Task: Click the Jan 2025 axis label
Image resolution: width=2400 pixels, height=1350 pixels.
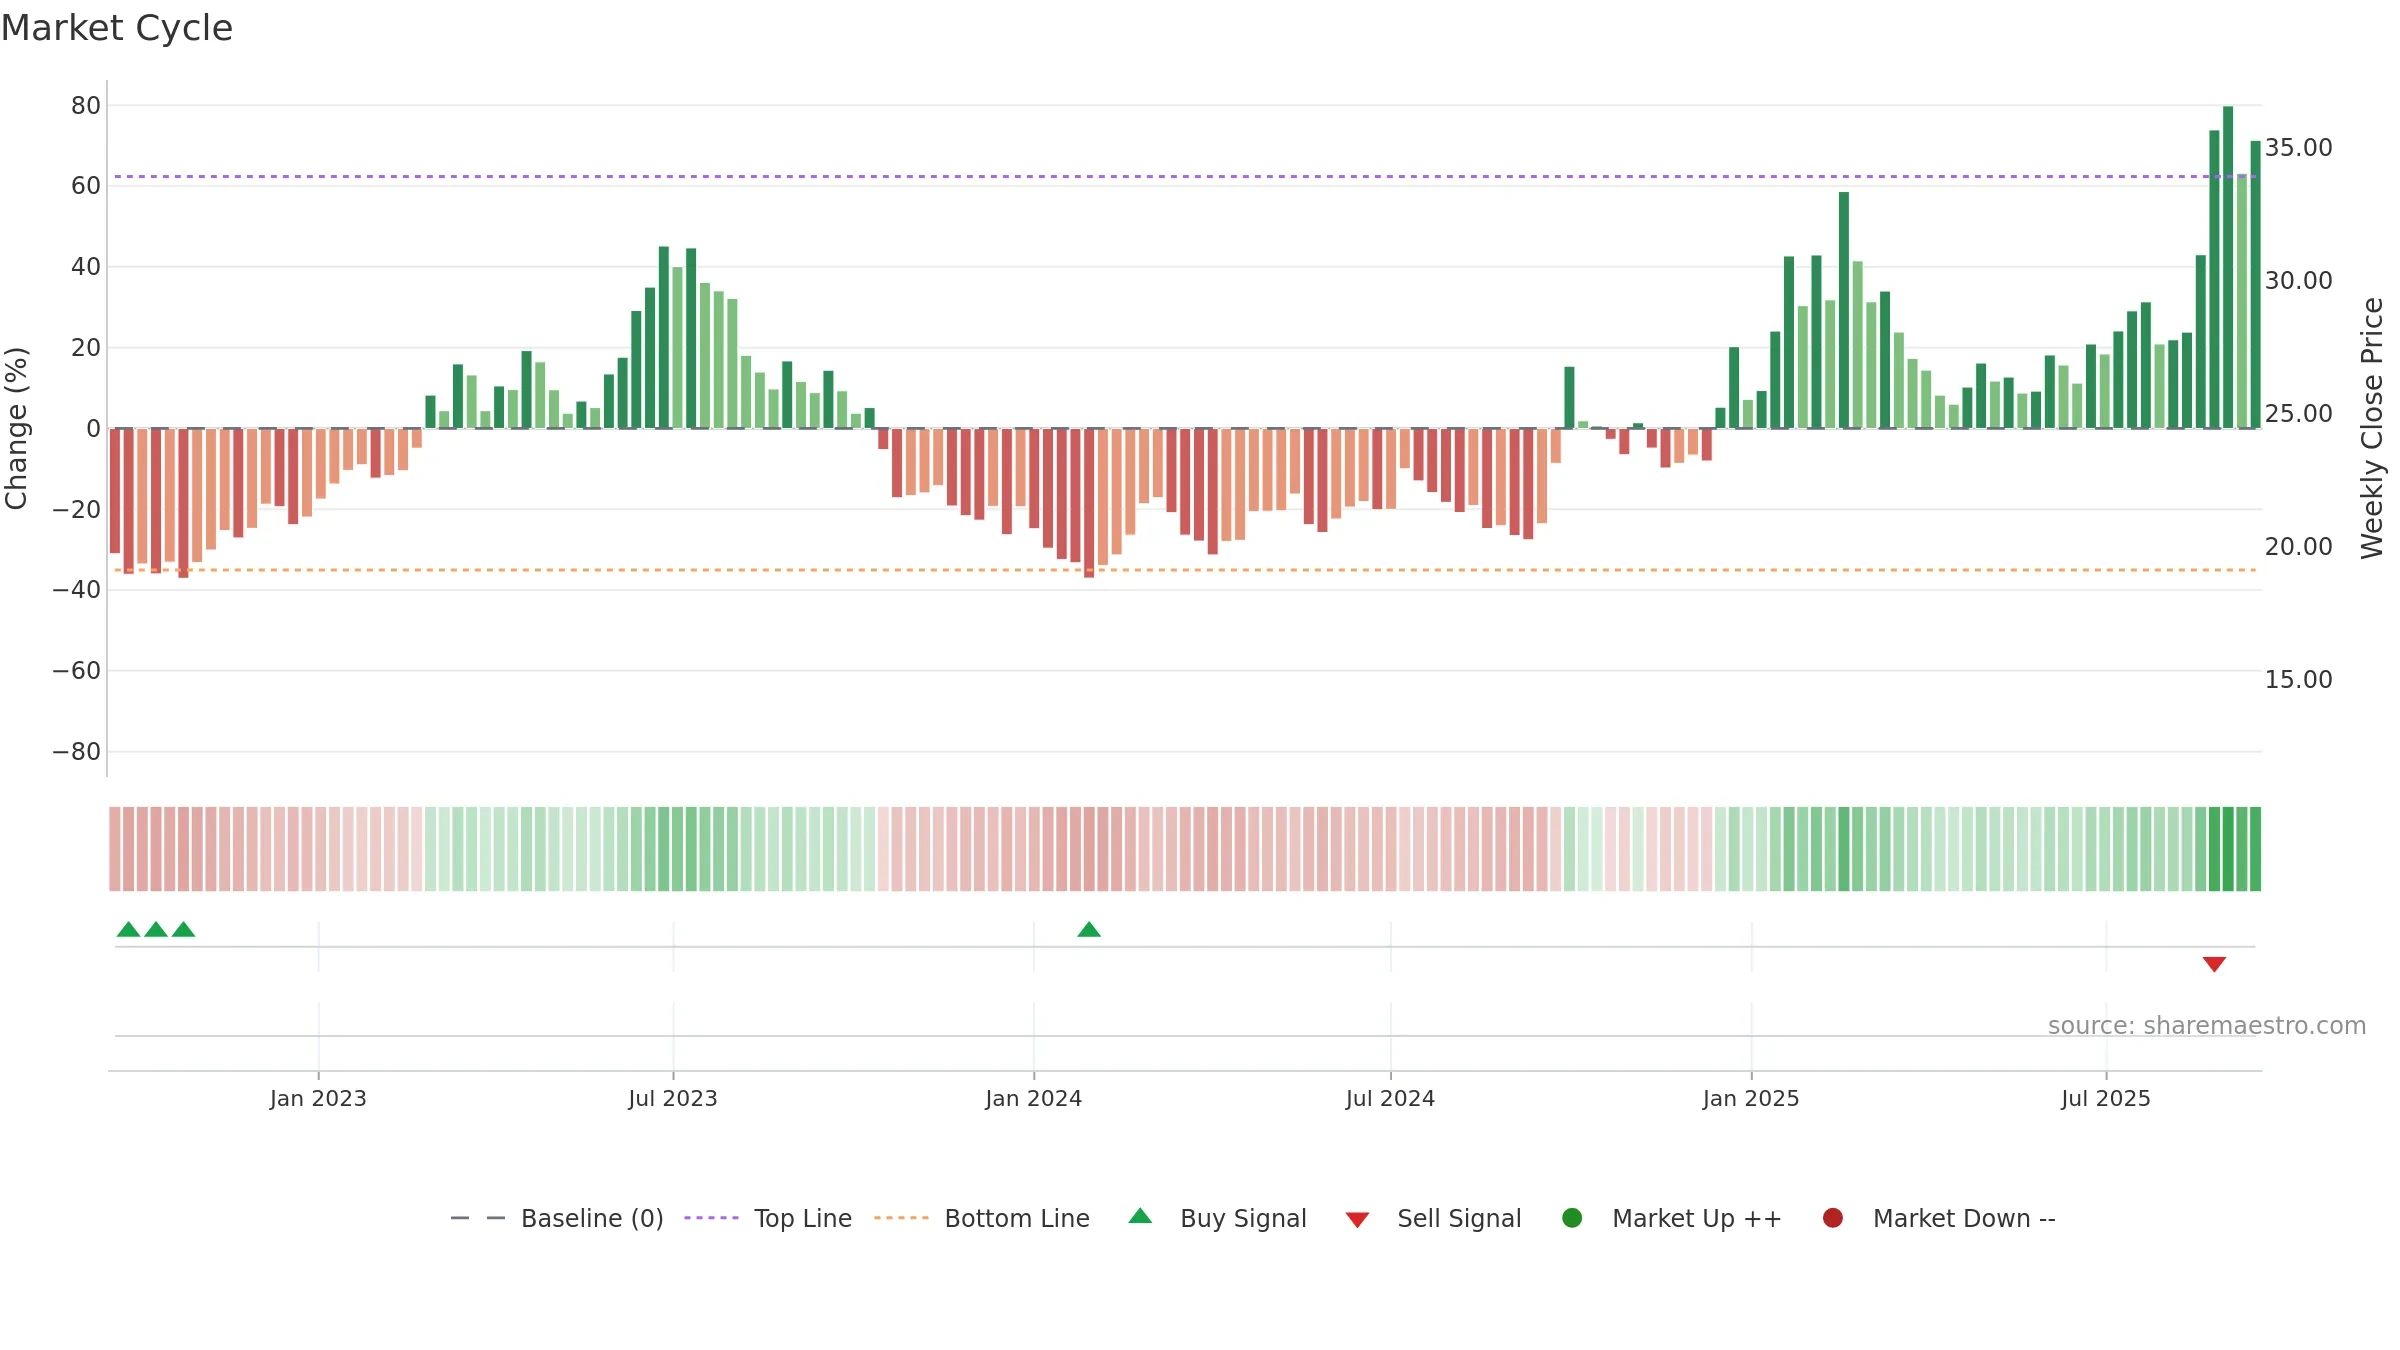Action: pyautogui.click(x=1751, y=1098)
